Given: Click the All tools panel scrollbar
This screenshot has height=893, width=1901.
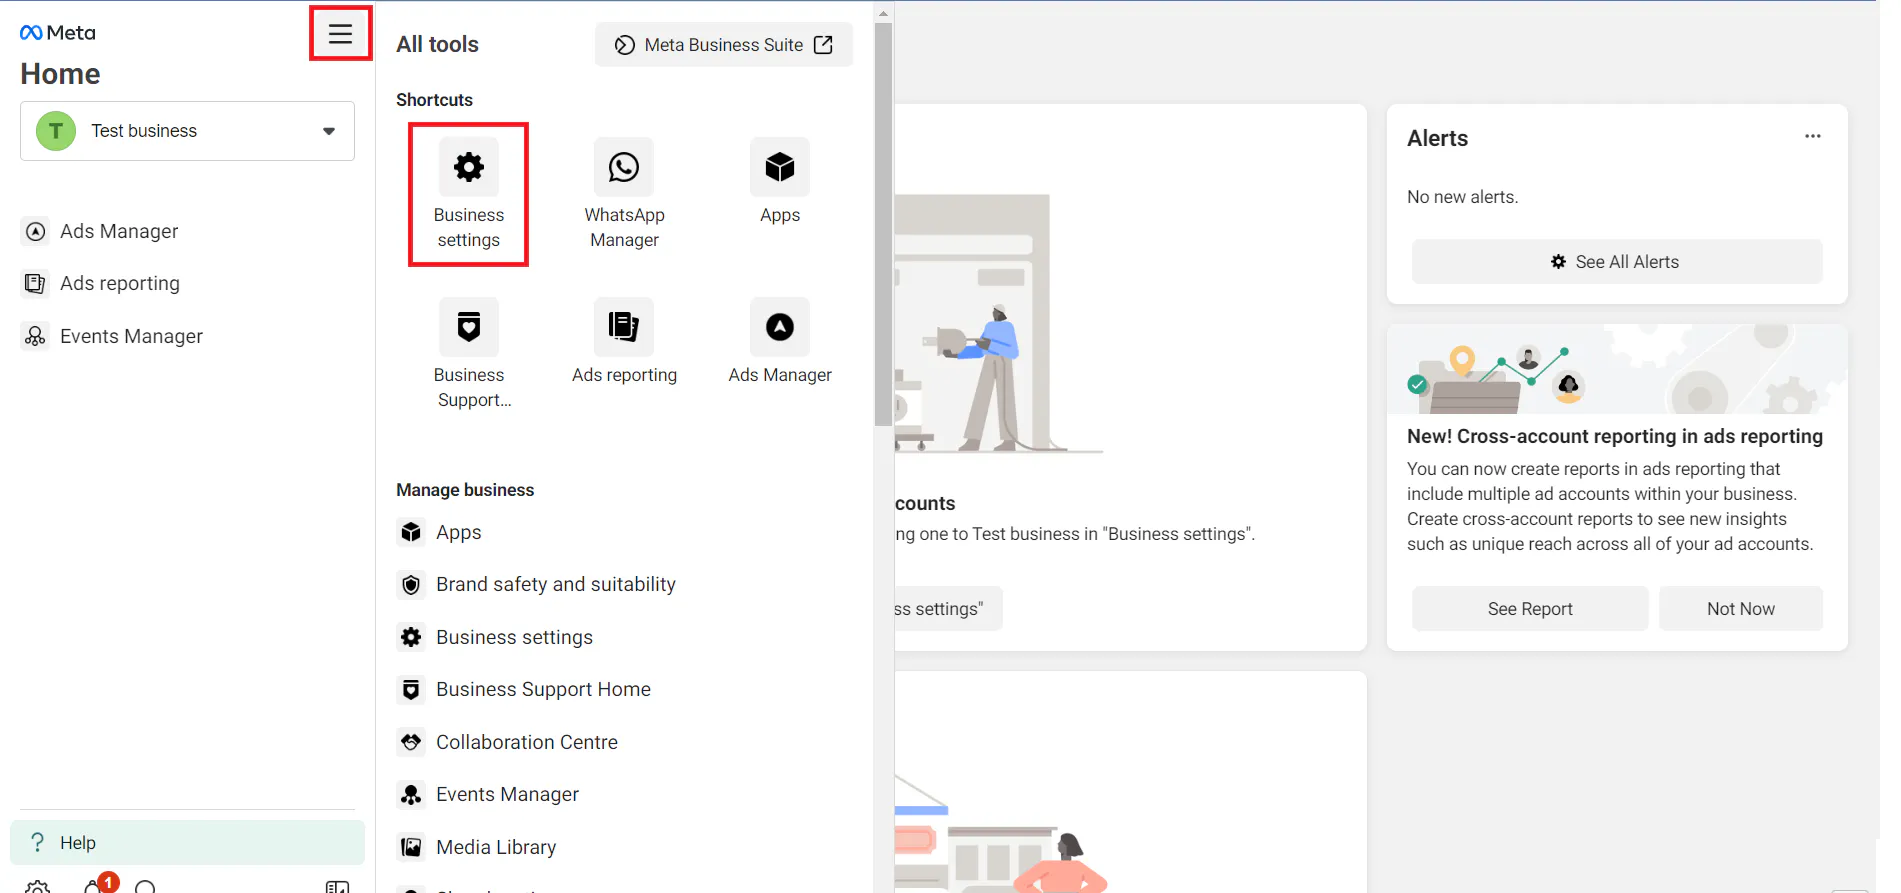Looking at the screenshot, I should click(883, 224).
